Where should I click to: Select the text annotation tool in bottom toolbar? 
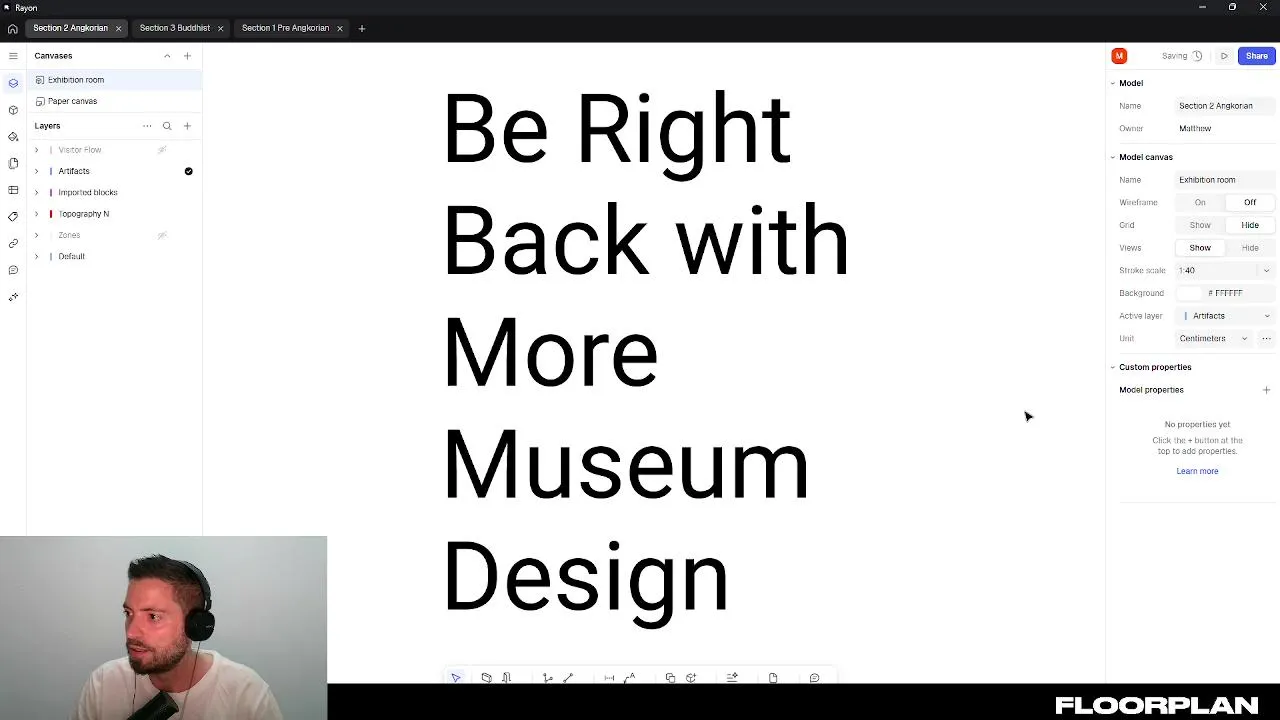tap(630, 678)
